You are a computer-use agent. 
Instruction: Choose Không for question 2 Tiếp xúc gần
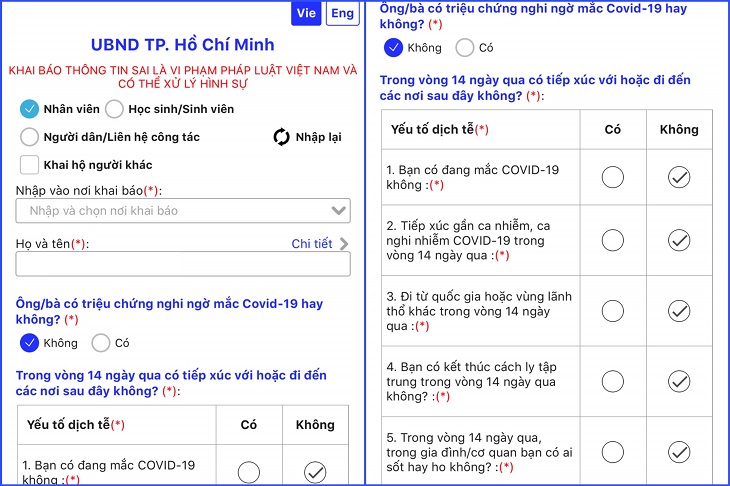679,240
